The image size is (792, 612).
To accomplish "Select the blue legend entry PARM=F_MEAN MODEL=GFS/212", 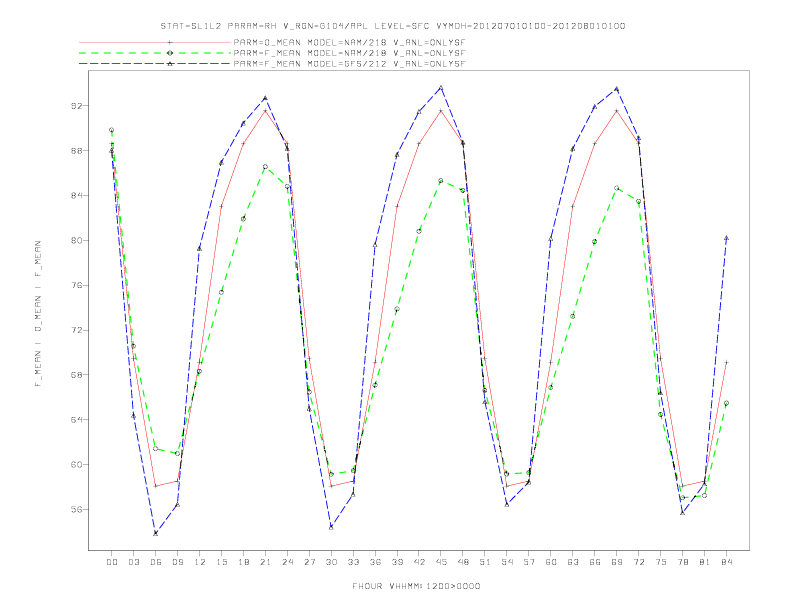I will 349,64.
